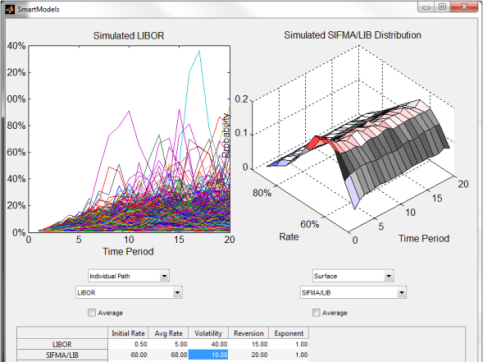Image resolution: width=483 pixels, height=362 pixels.
Task: Click the Simulated SIFMA/LIB Distribution title
Action: click(x=352, y=35)
